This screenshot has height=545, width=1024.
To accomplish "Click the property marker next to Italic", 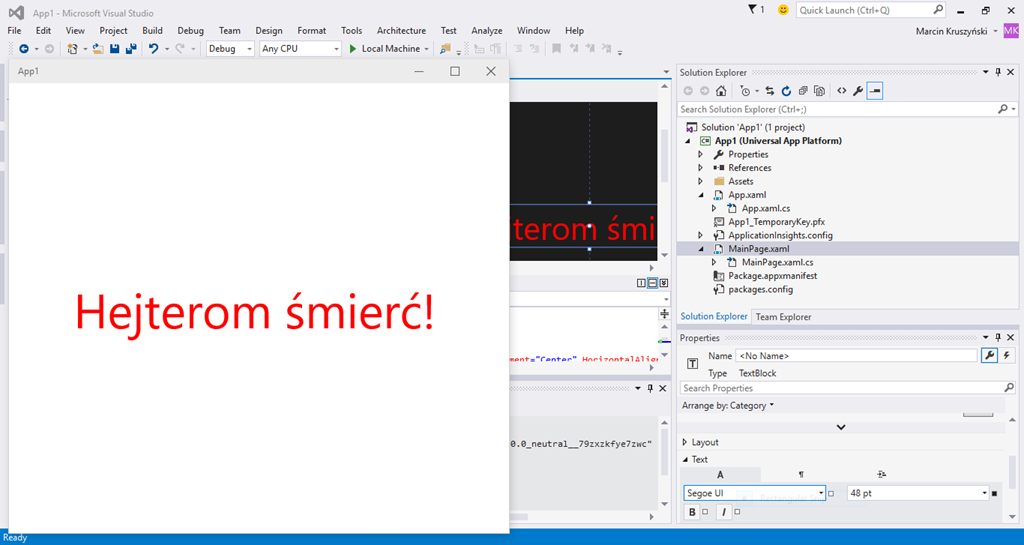I will [737, 512].
